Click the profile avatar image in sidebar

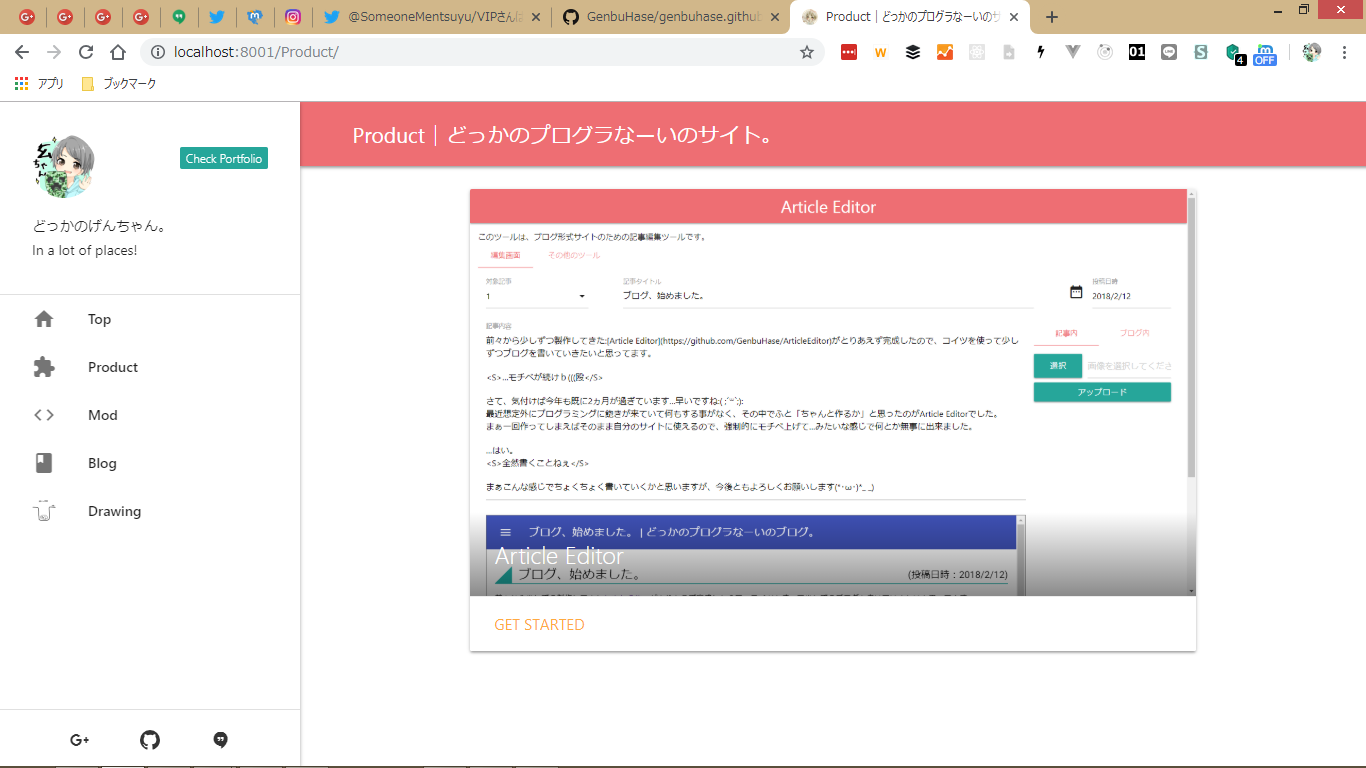[x=64, y=166]
